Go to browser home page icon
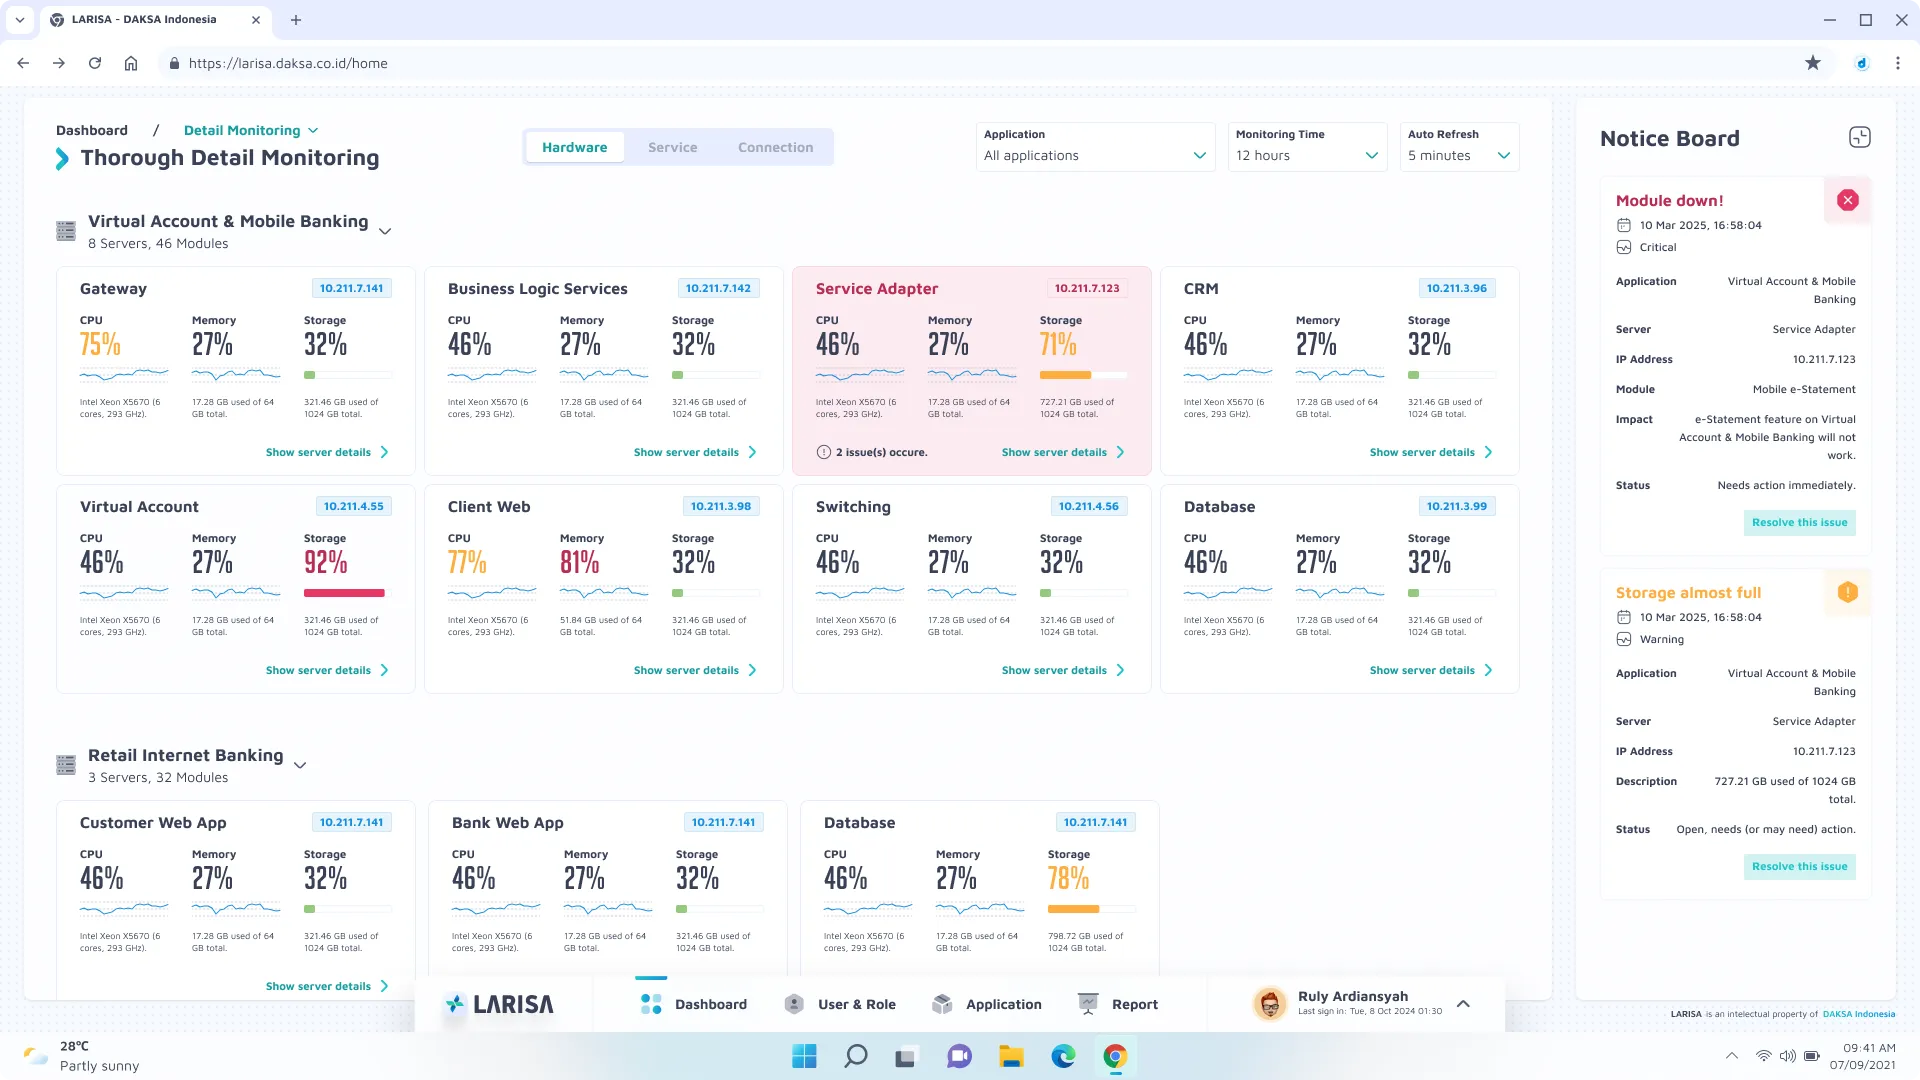The width and height of the screenshot is (1920, 1080). tap(131, 63)
